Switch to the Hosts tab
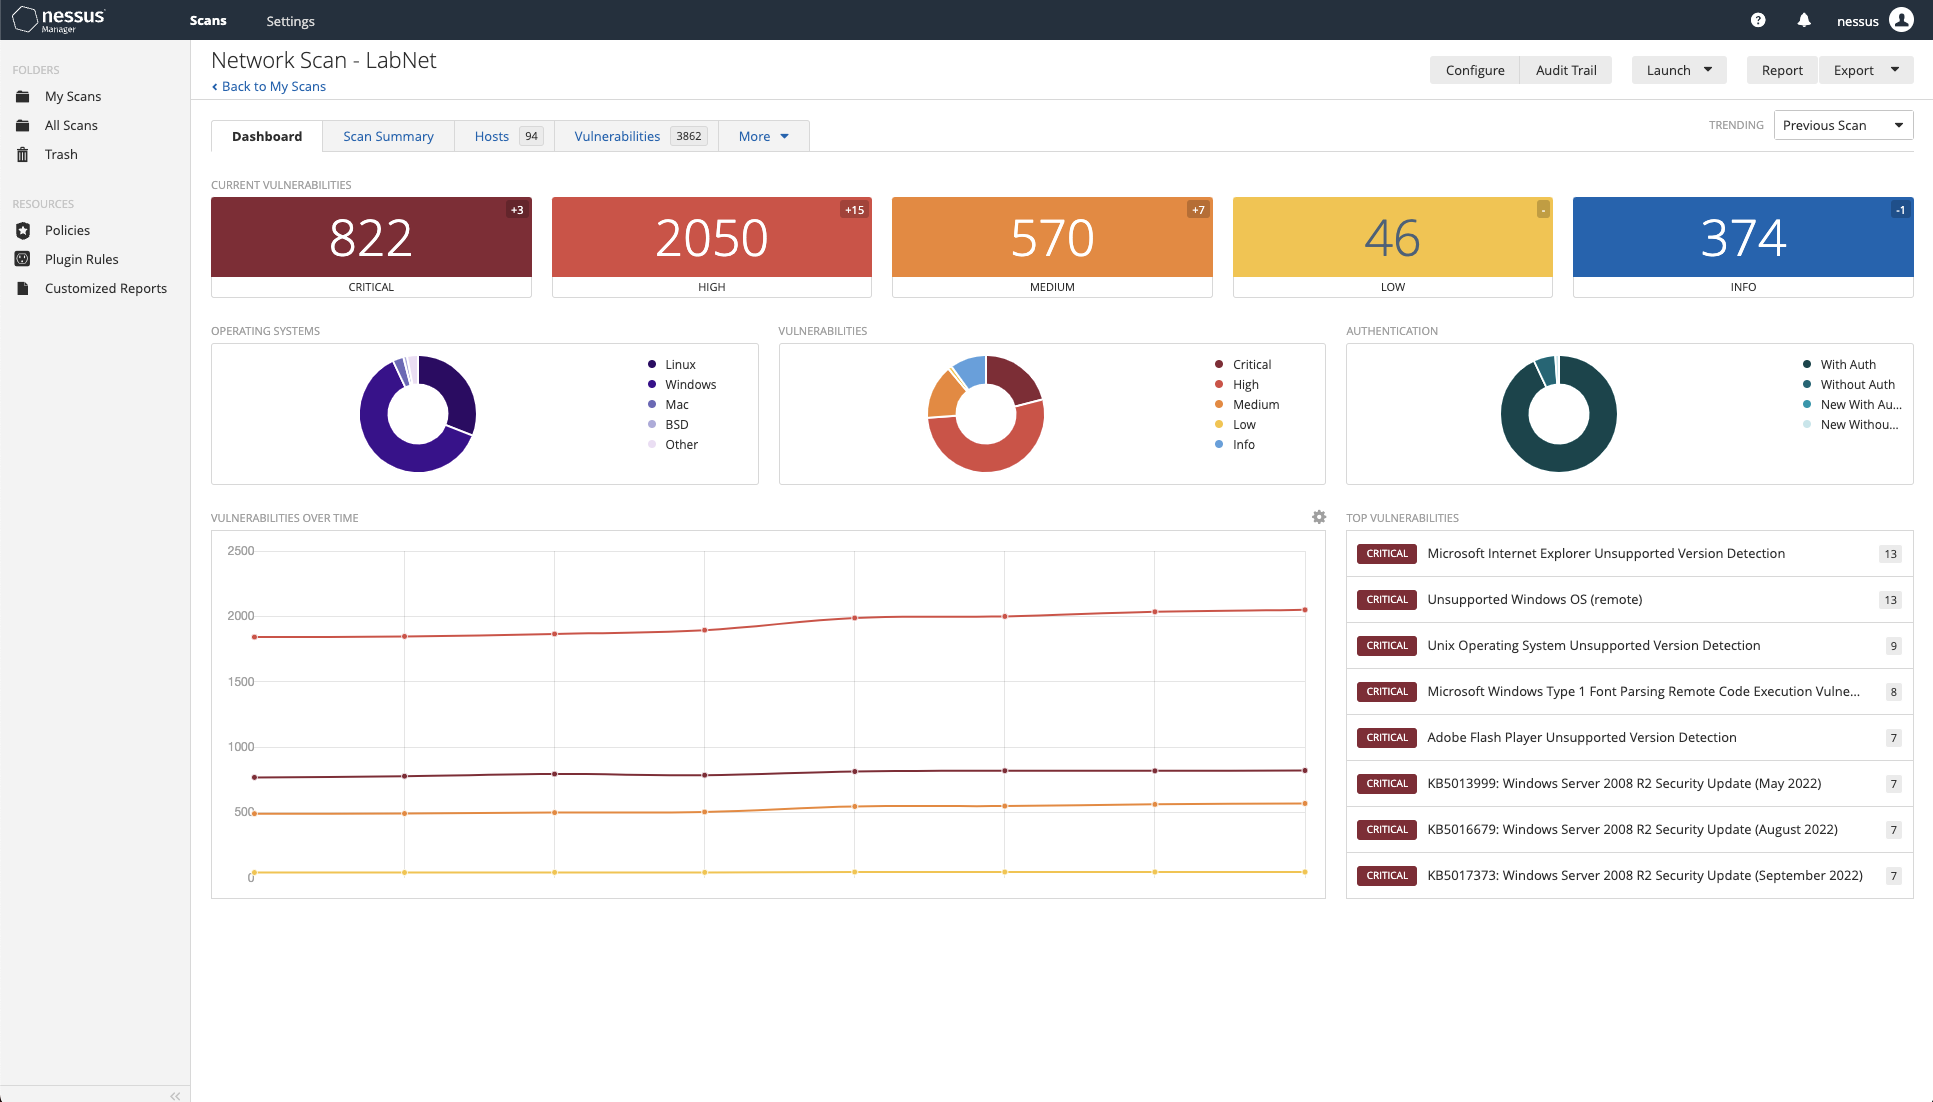 point(504,136)
